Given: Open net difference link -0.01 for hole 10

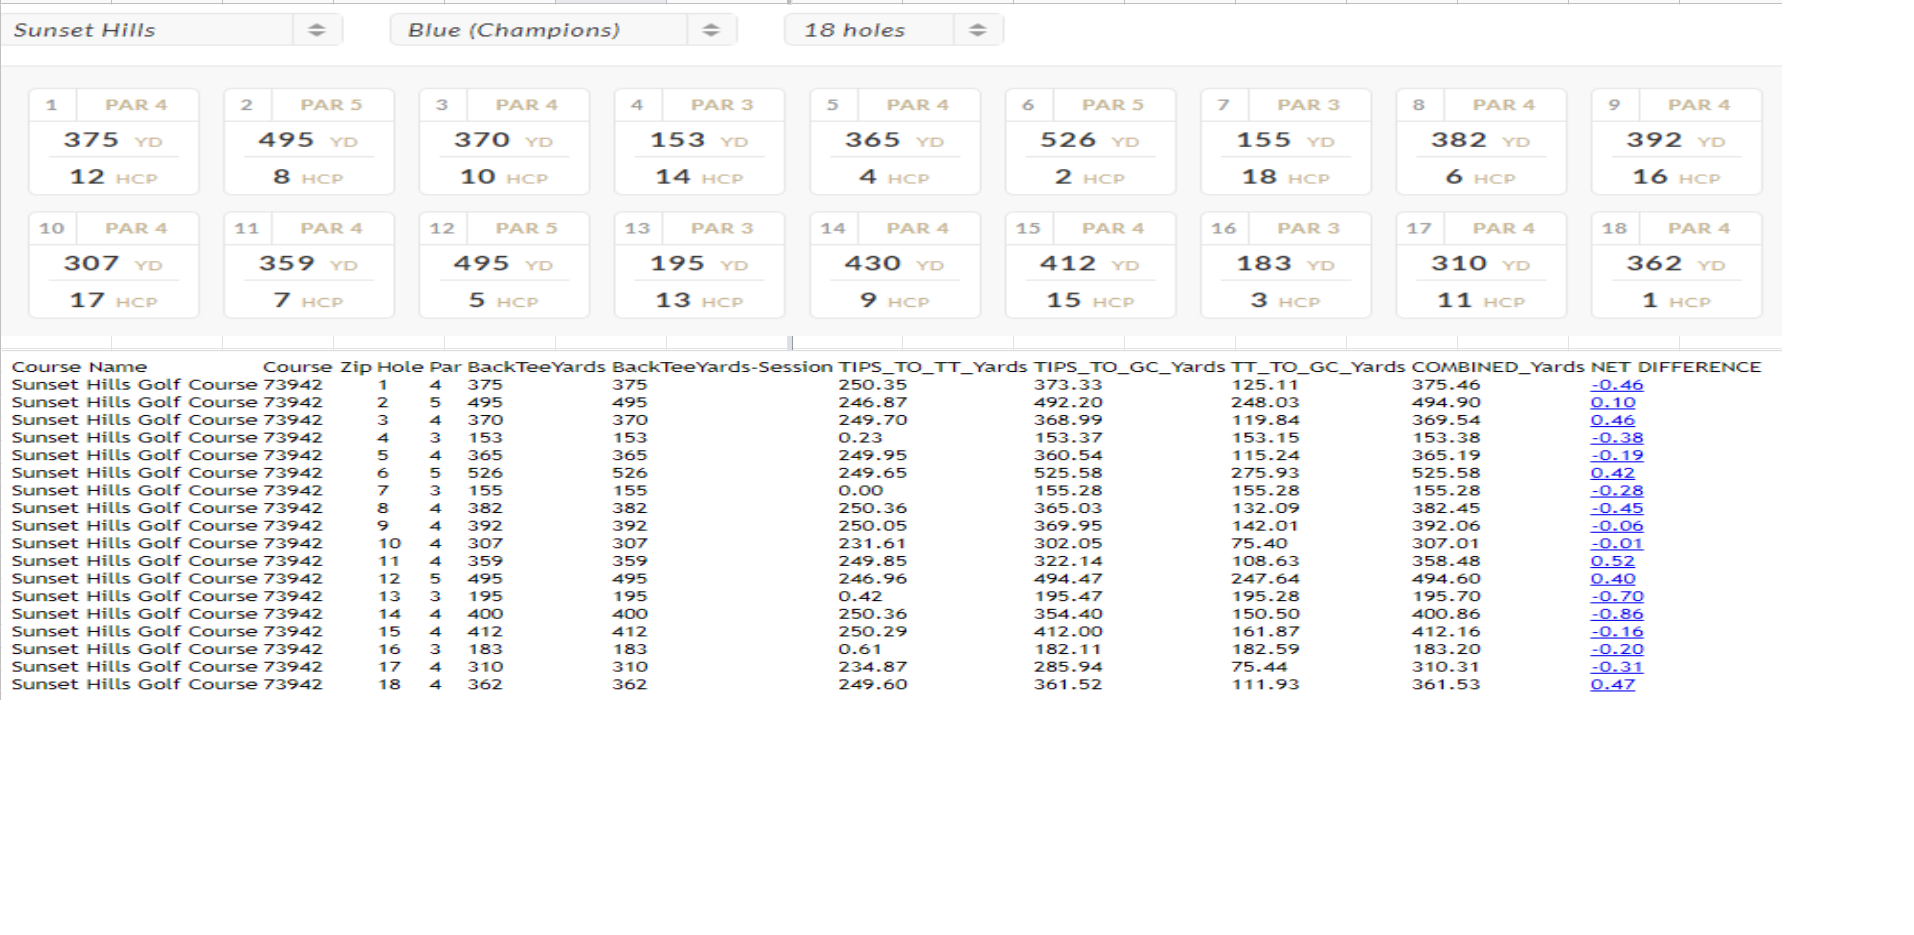Looking at the screenshot, I should pos(1617,544).
